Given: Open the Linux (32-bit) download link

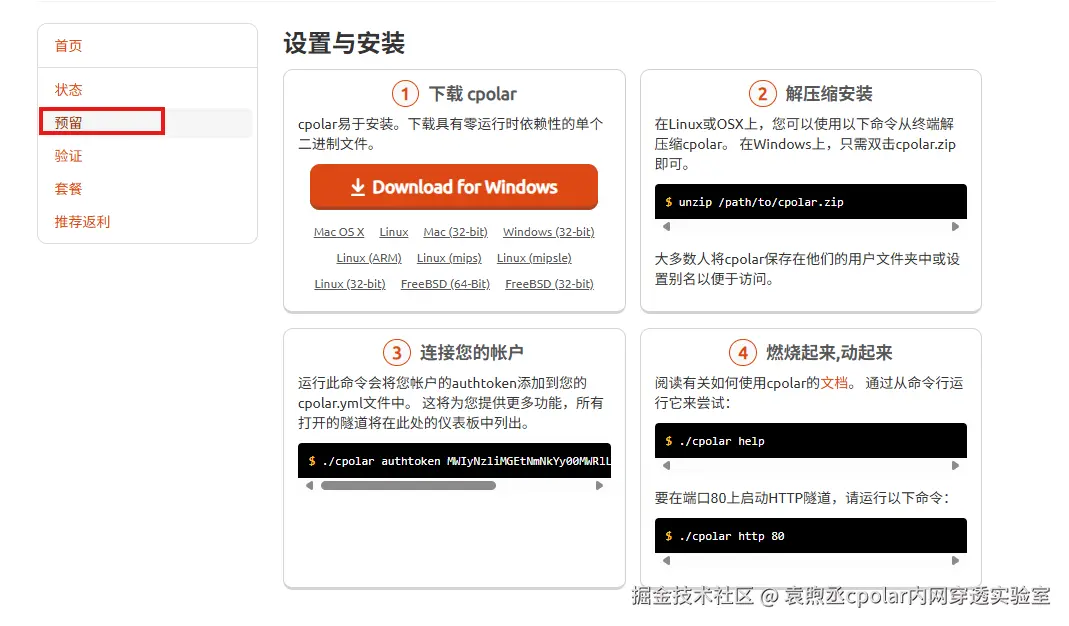Looking at the screenshot, I should click(x=350, y=284).
